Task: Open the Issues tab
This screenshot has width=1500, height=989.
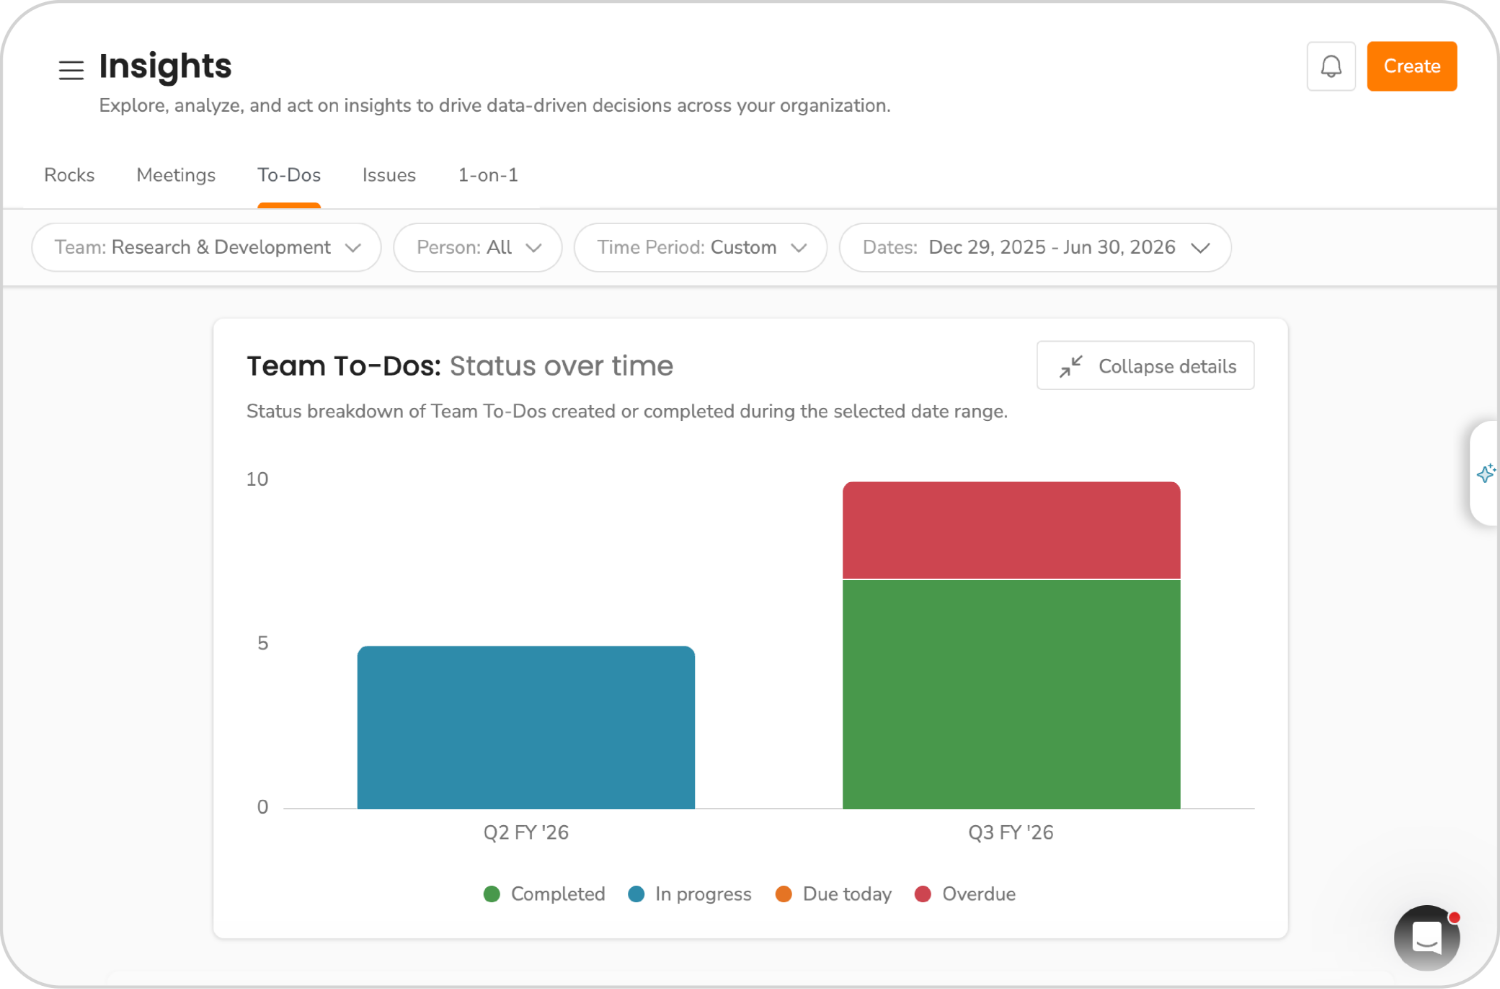Action: (389, 175)
